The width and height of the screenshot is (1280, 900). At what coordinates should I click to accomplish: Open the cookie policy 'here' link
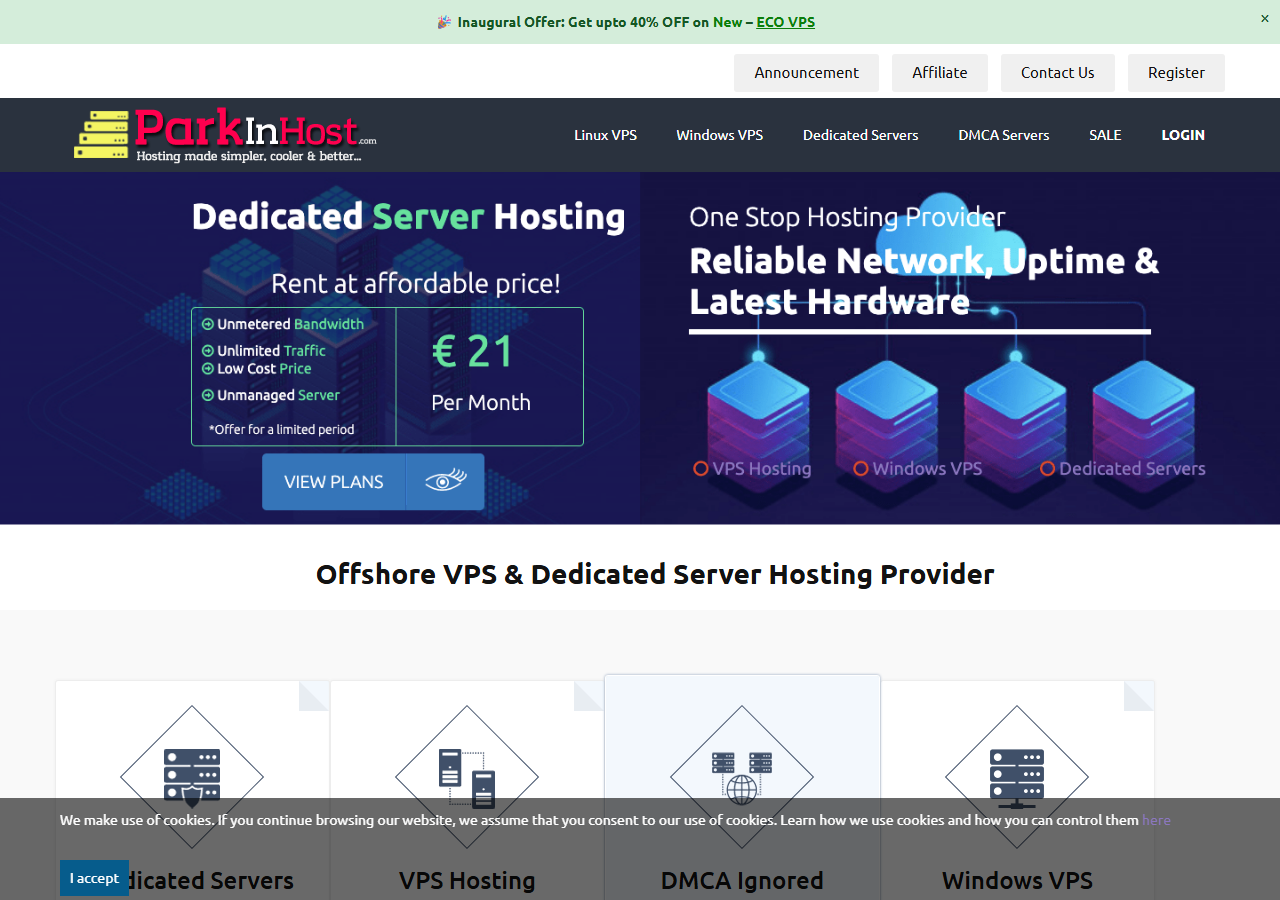pos(1156,820)
